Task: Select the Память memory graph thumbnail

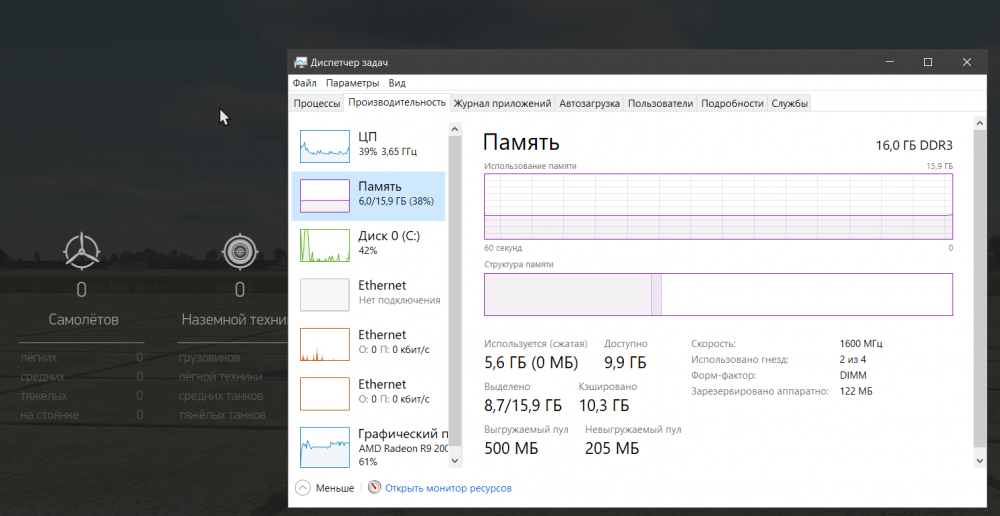Action: 325,195
